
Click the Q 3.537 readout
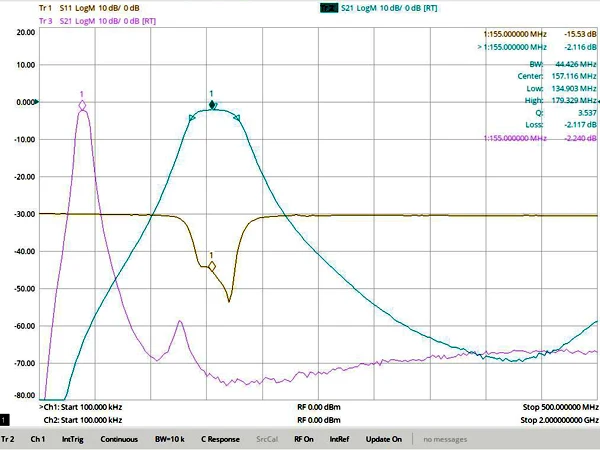point(566,112)
